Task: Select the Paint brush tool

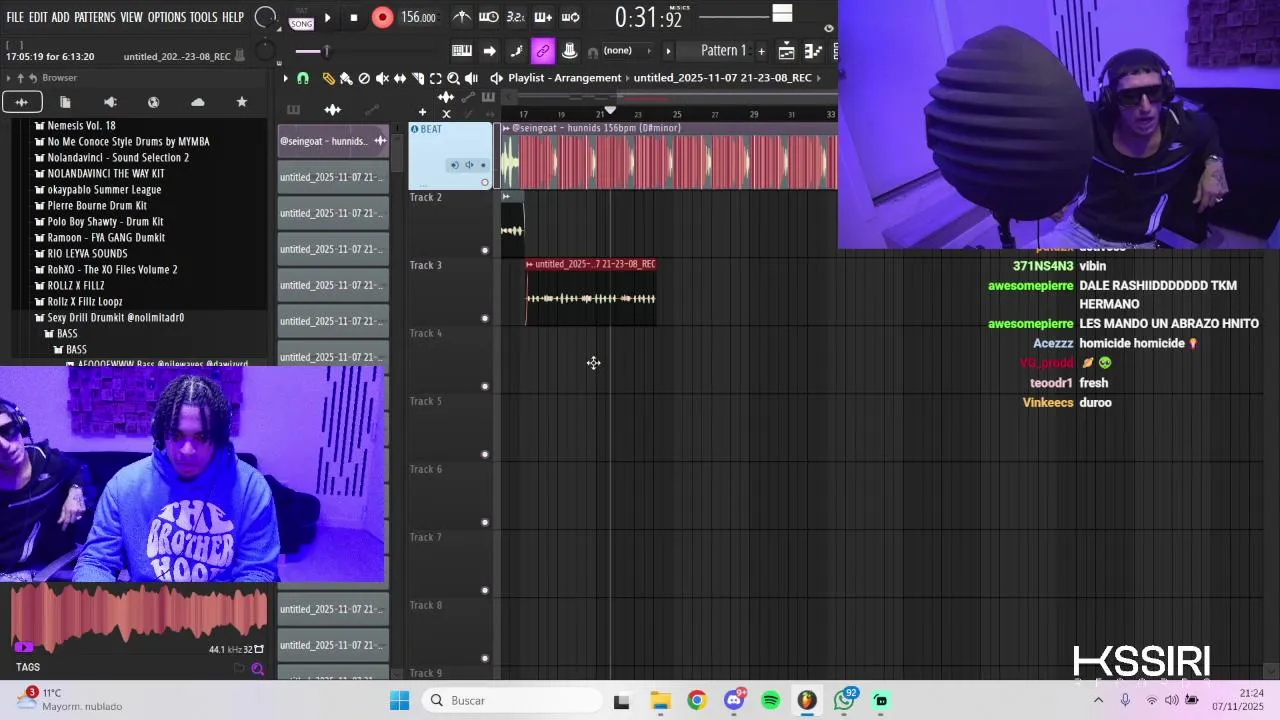Action: (x=346, y=78)
